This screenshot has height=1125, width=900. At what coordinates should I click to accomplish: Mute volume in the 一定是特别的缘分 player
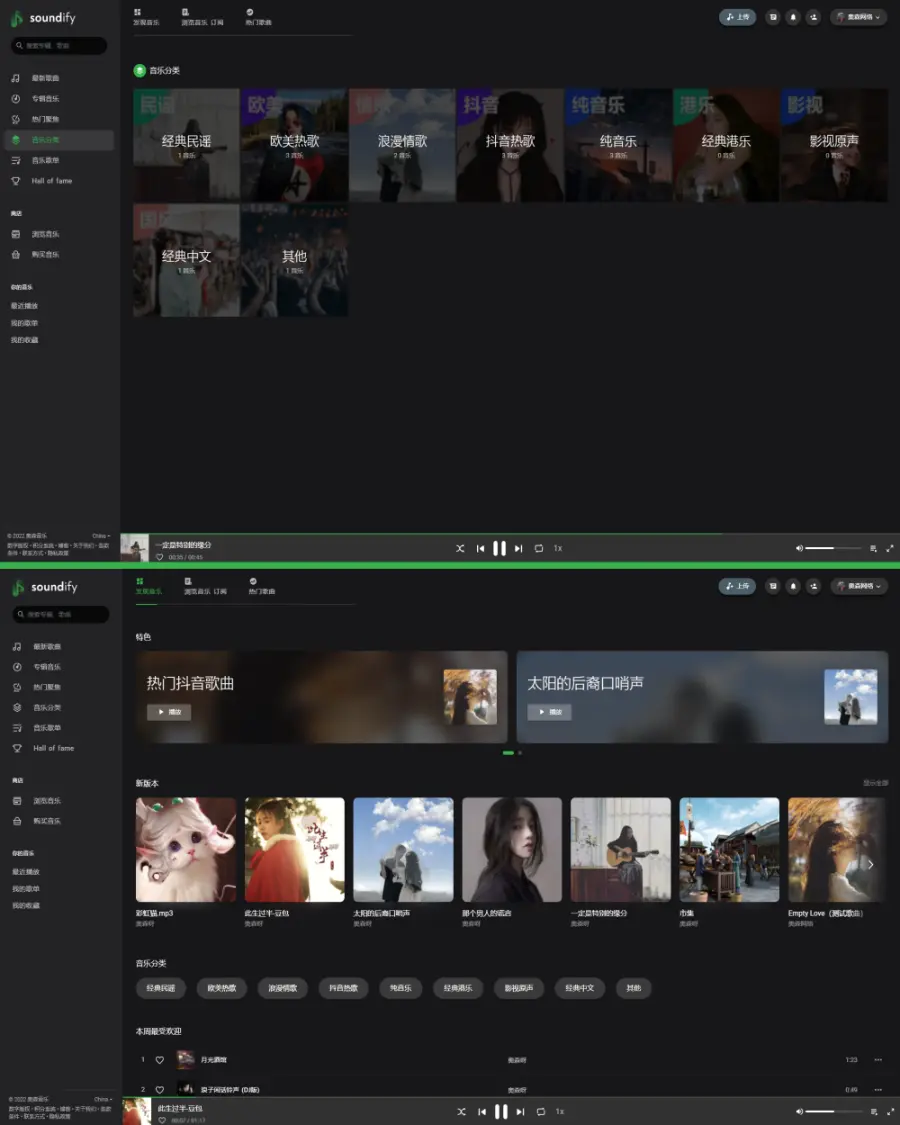point(799,548)
